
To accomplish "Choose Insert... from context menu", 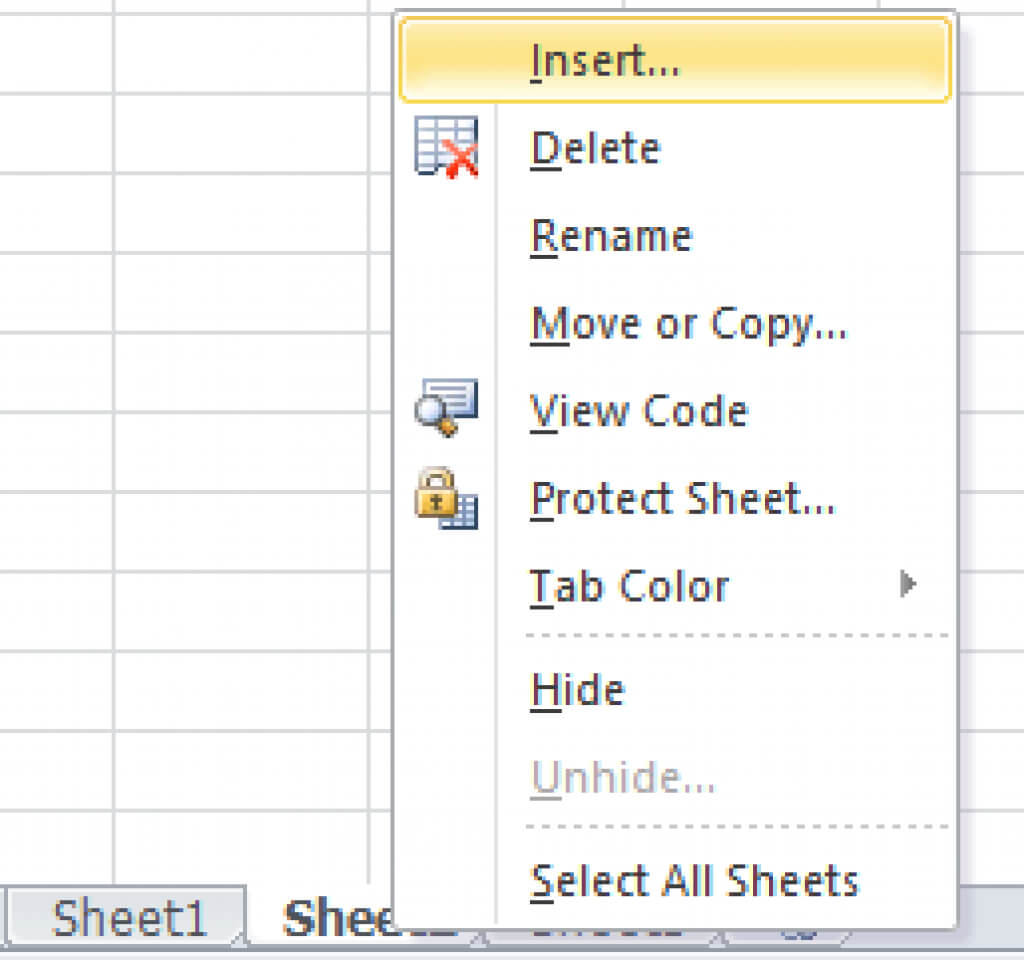I will (x=605, y=61).
